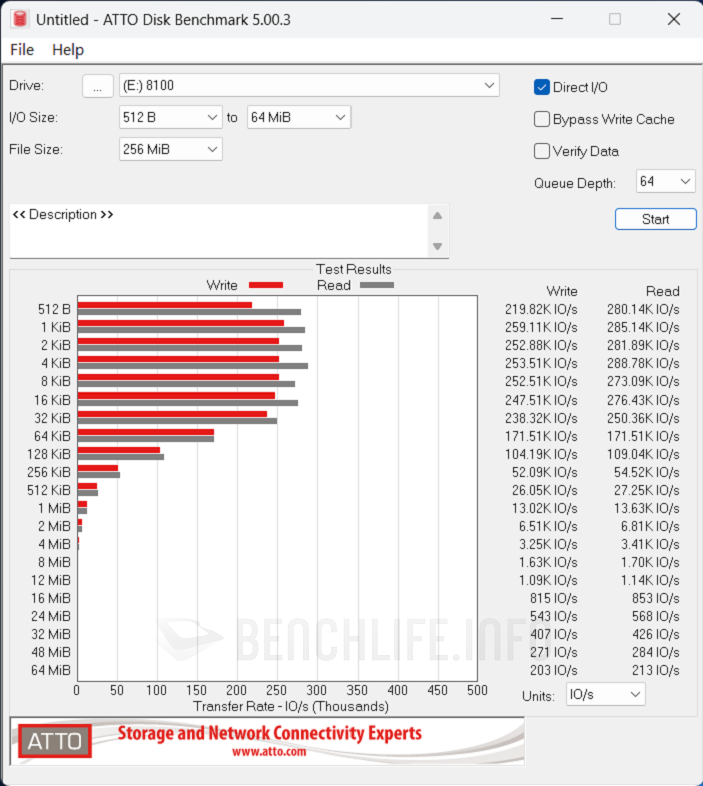This screenshot has height=786, width=703.
Task: Open the Help menu
Action: (68, 50)
